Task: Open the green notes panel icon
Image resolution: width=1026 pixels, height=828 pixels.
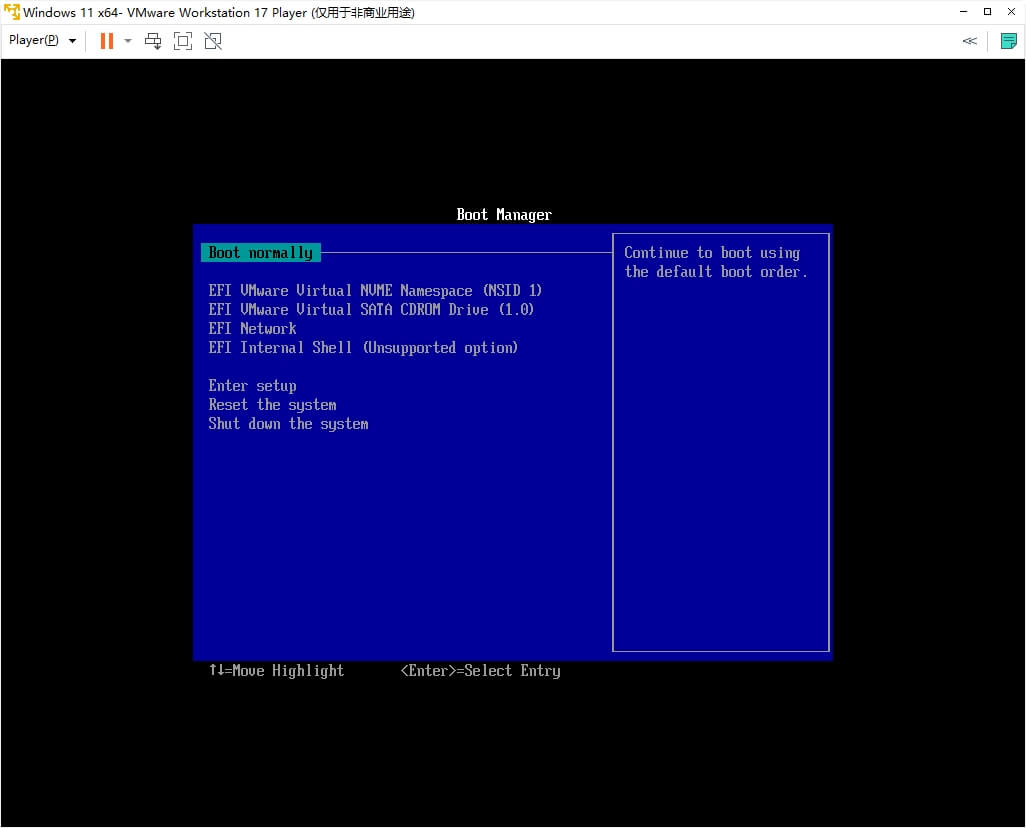Action: (1009, 41)
